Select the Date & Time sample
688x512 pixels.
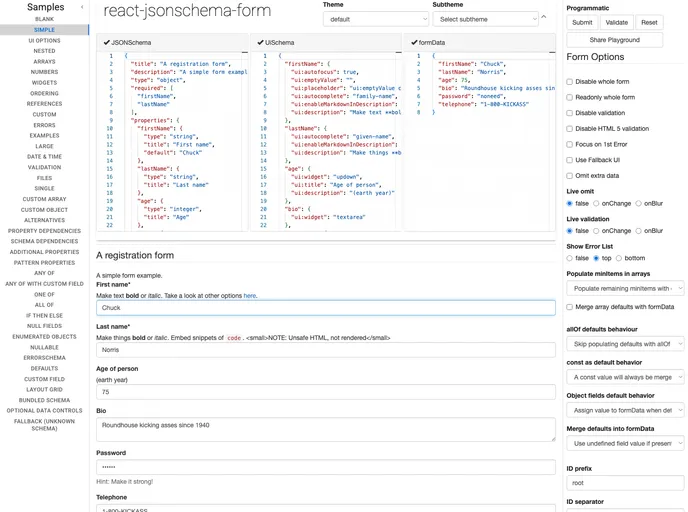pyautogui.click(x=44, y=157)
